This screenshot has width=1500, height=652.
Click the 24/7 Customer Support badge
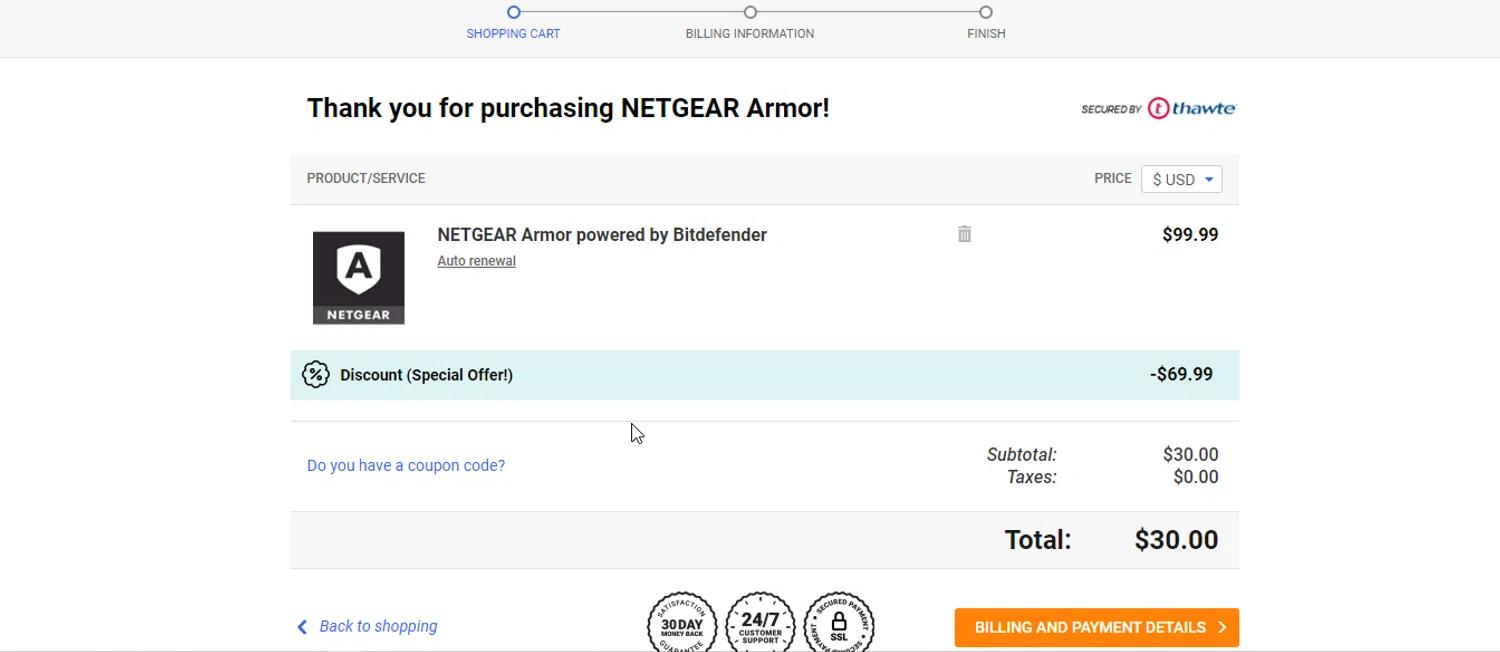coord(760,624)
